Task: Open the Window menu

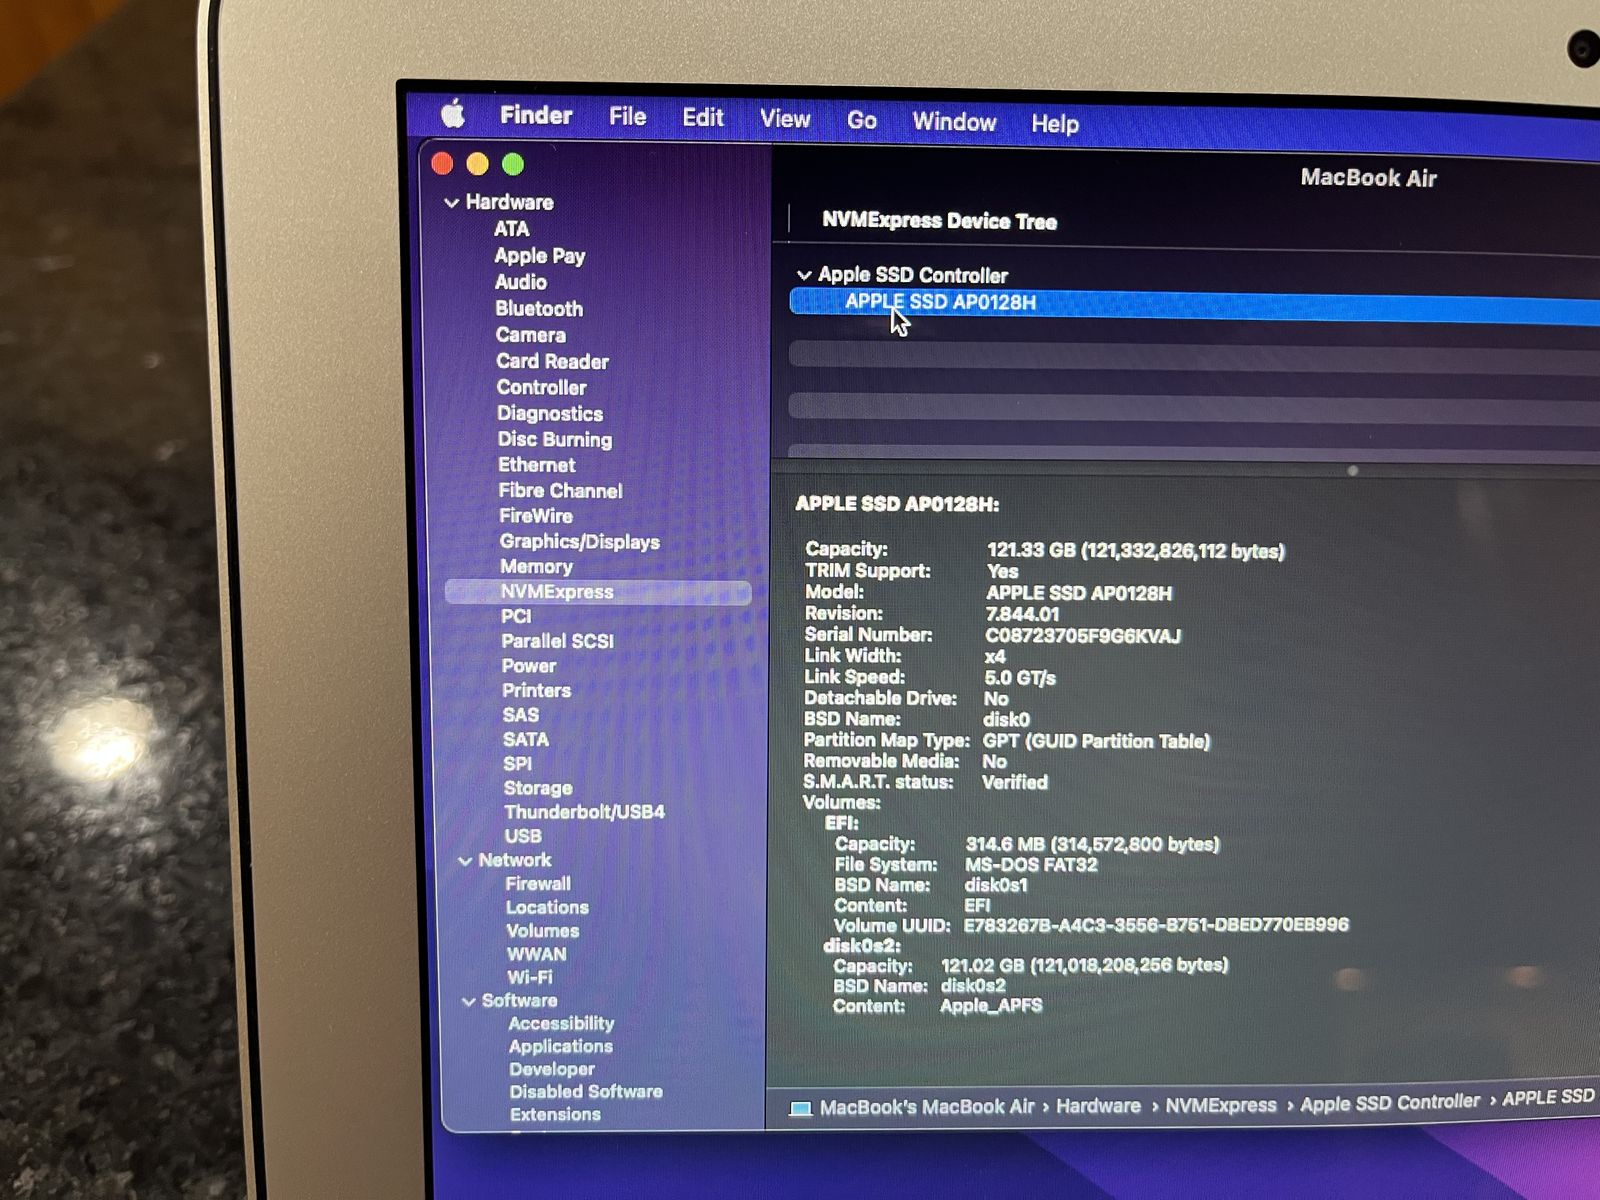Action: [x=954, y=122]
